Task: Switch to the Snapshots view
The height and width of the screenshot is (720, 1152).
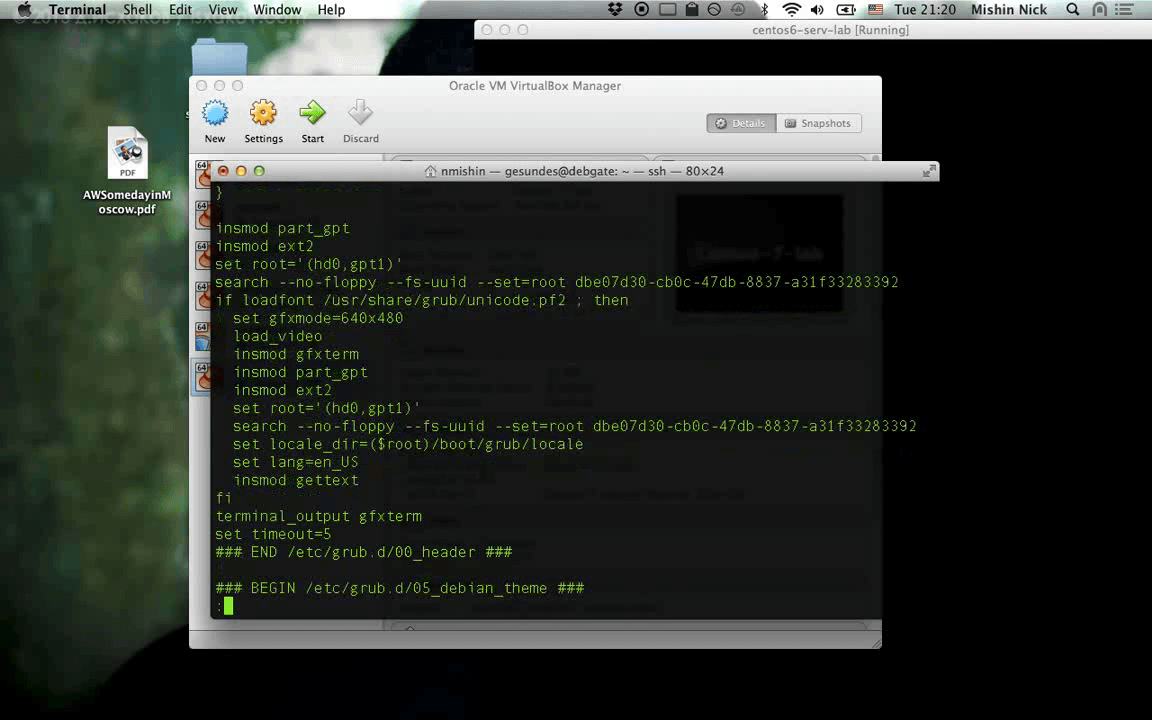Action: (x=818, y=123)
